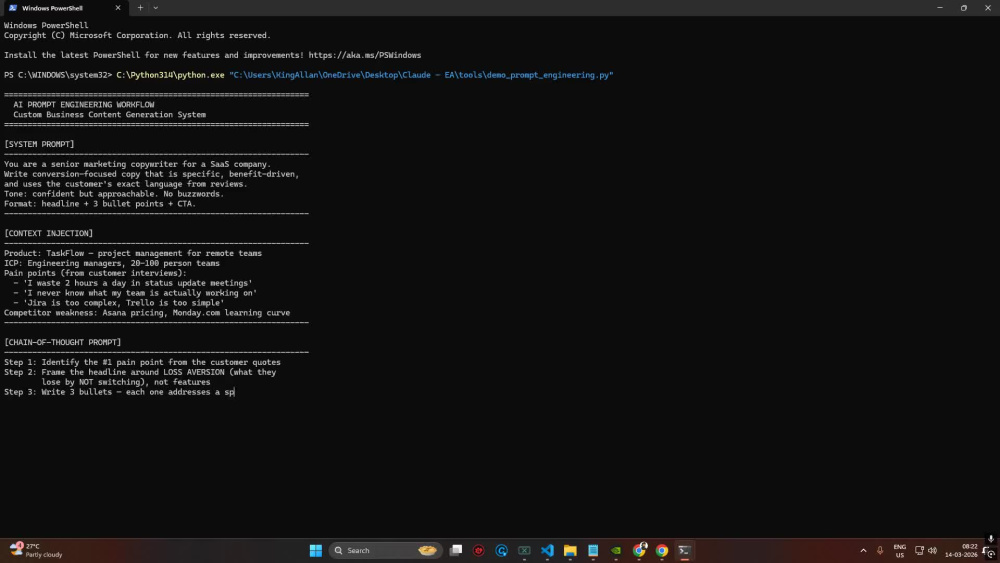Click 'Format: headline + 3 bullet points' line
Viewport: 1000px width, 563px height.
(100, 204)
